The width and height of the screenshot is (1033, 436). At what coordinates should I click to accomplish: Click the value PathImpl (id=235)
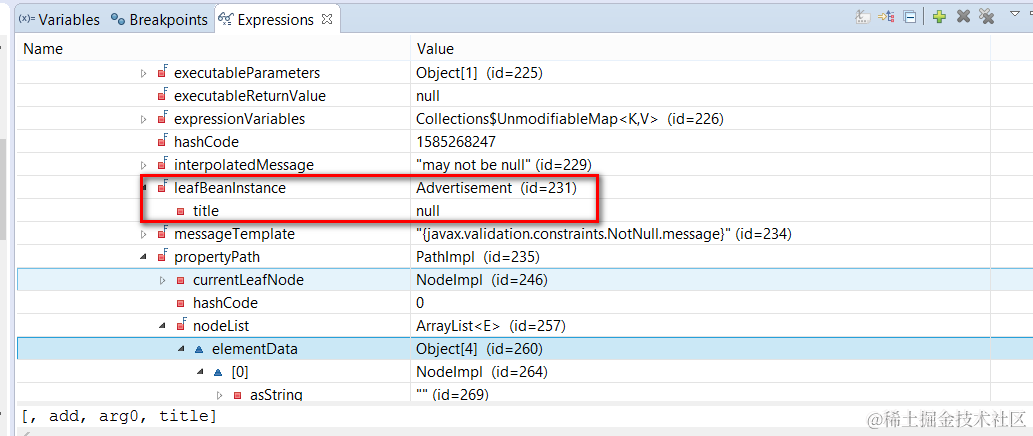tap(478, 257)
